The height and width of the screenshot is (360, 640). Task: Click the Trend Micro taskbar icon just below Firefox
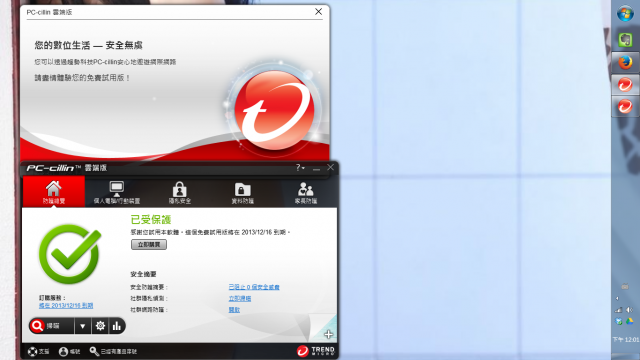click(625, 85)
